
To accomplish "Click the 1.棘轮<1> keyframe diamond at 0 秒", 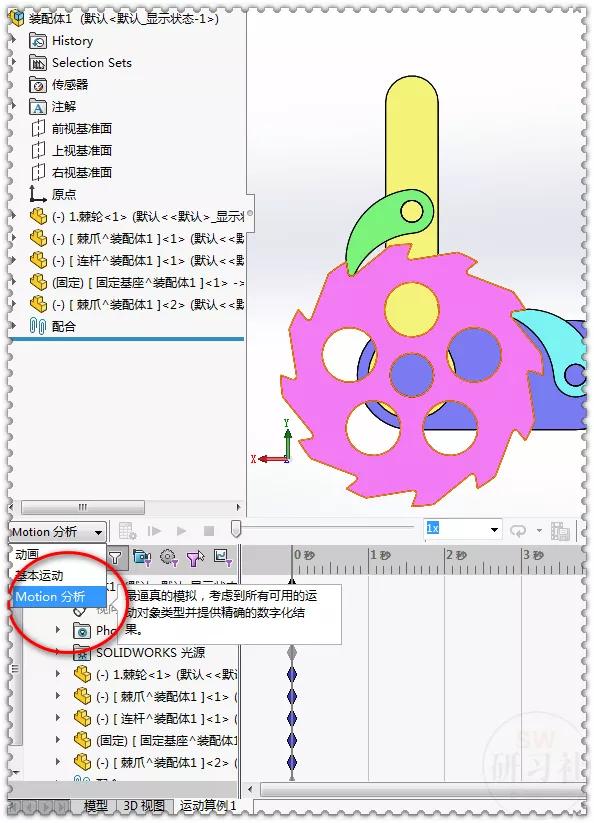I will coord(292,674).
